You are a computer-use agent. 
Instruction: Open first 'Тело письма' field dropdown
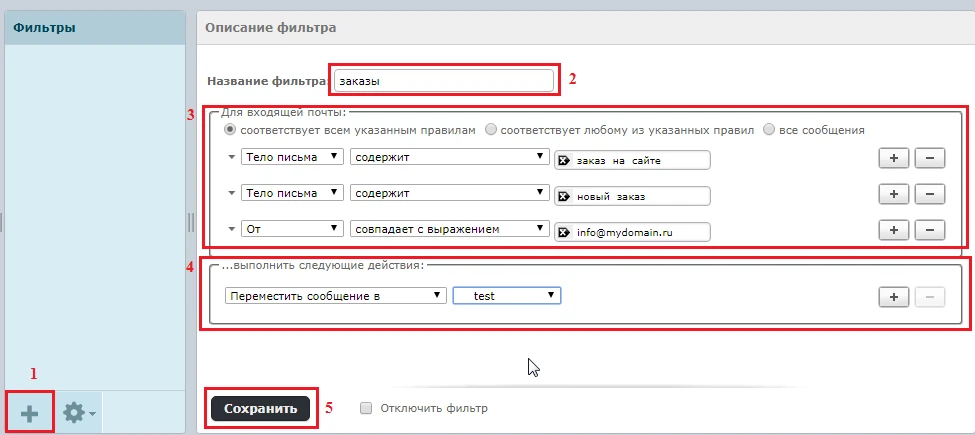point(292,157)
